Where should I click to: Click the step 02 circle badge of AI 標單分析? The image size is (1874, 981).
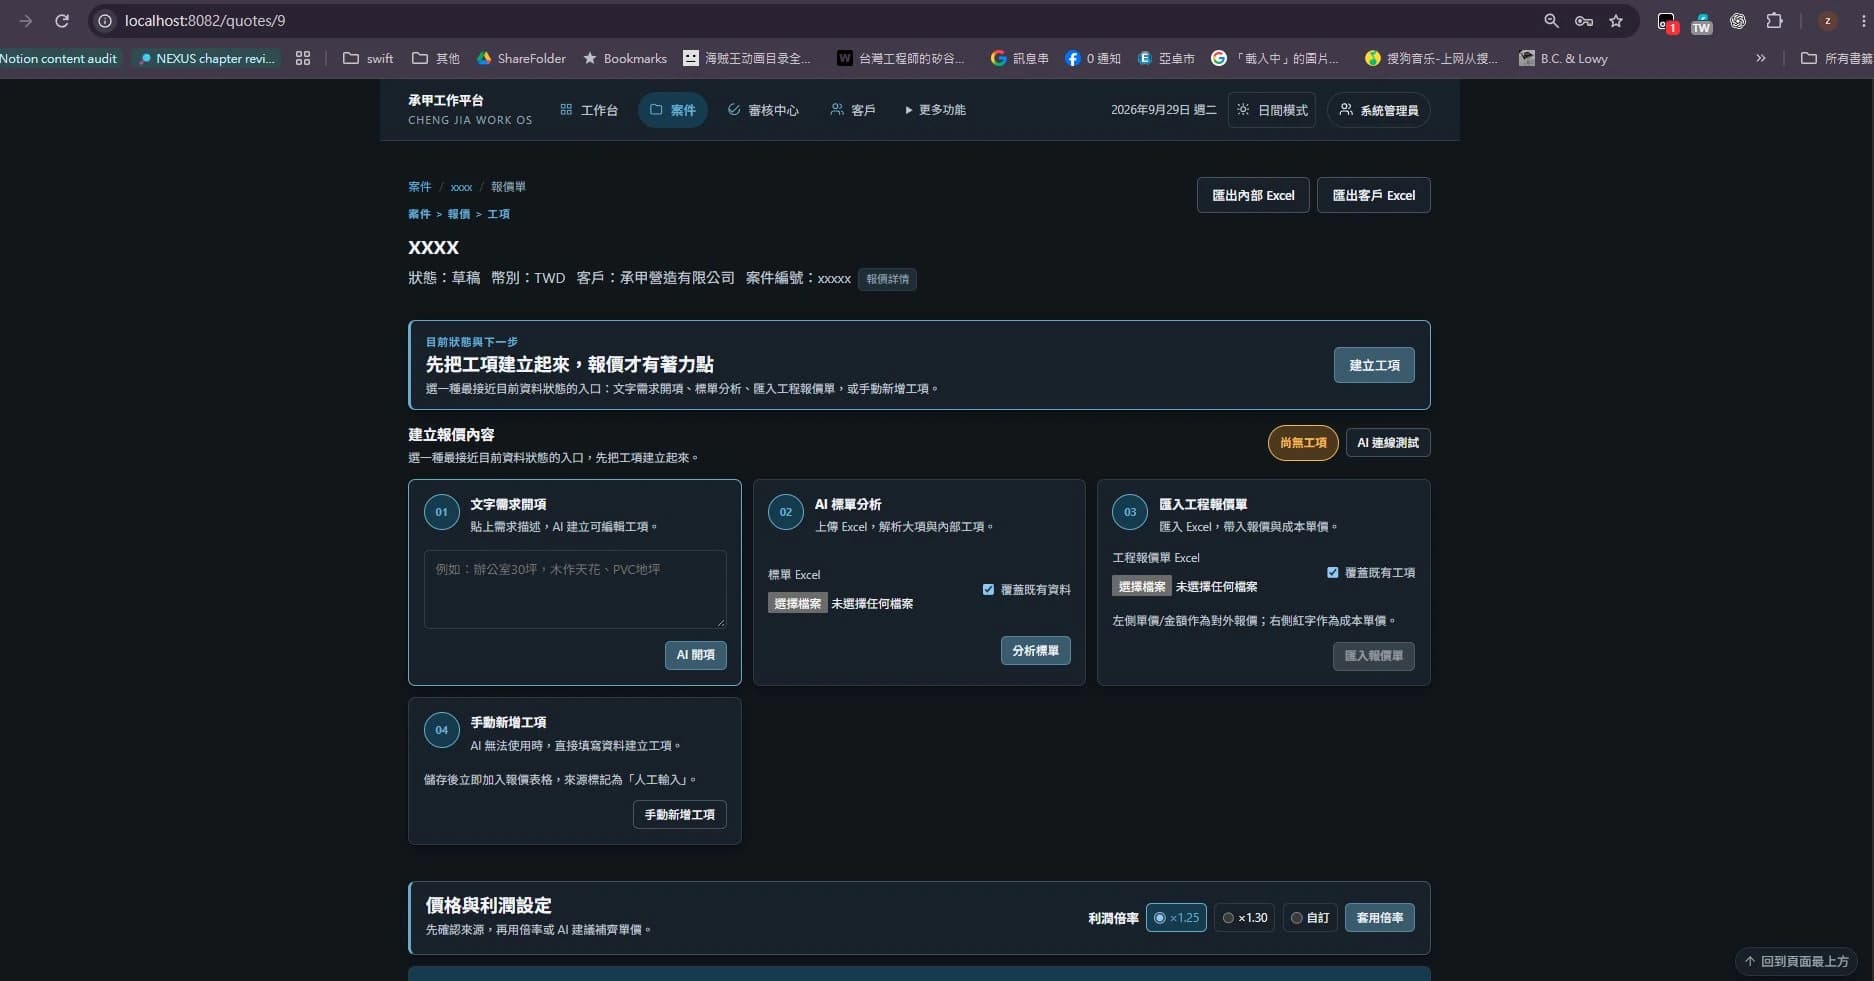click(785, 512)
